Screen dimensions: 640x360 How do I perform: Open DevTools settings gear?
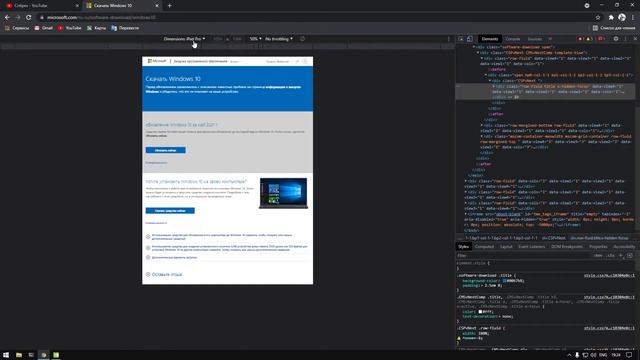[616, 39]
